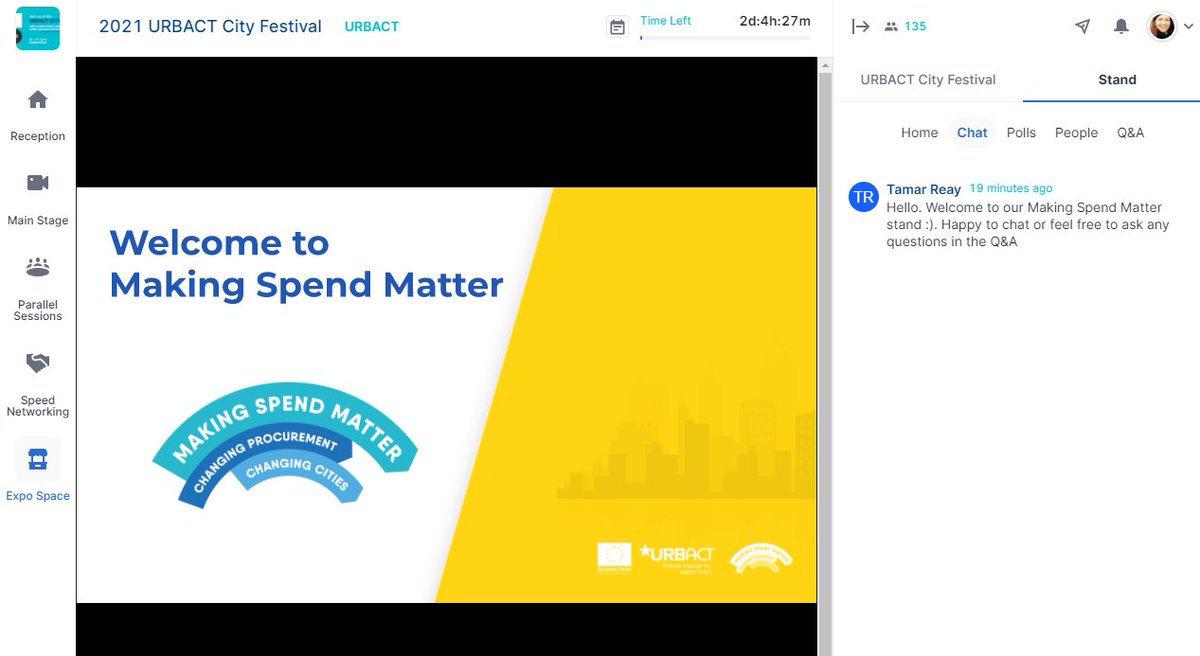Click the 2021 URBACT City Festival title
Screen dimensions: 1200x656
click(210, 26)
